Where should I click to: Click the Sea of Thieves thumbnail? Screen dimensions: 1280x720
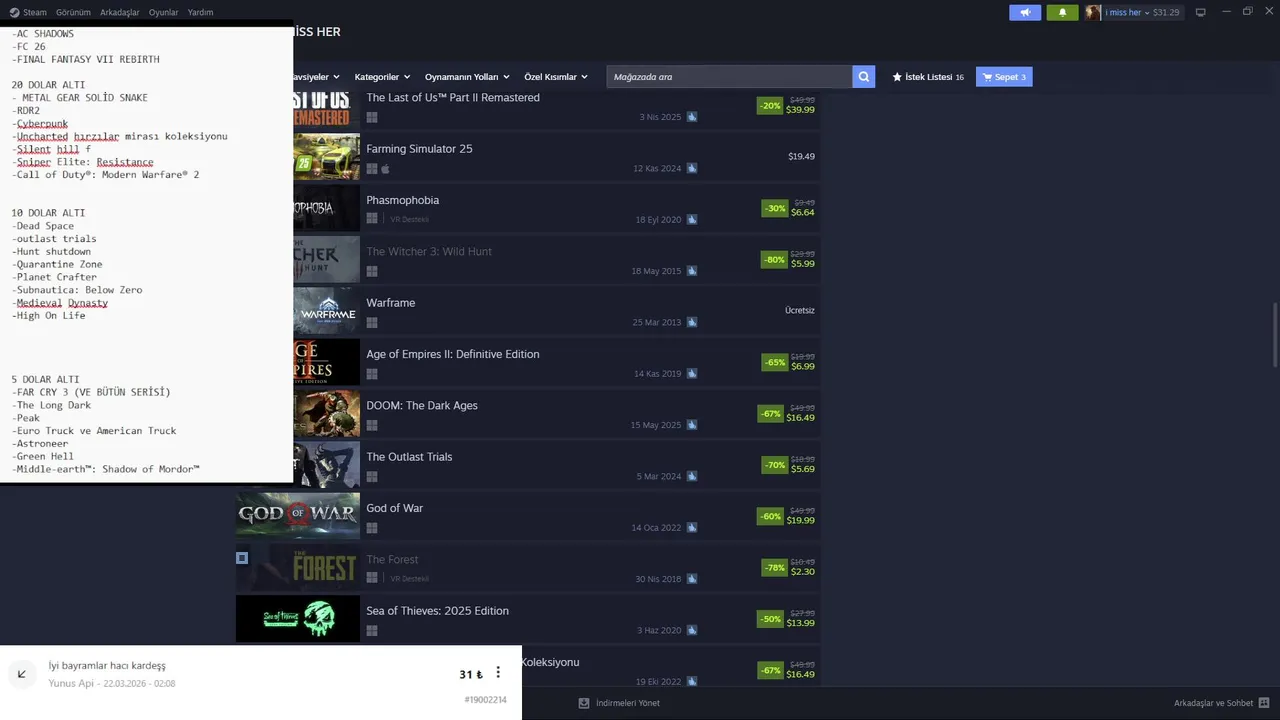(298, 619)
